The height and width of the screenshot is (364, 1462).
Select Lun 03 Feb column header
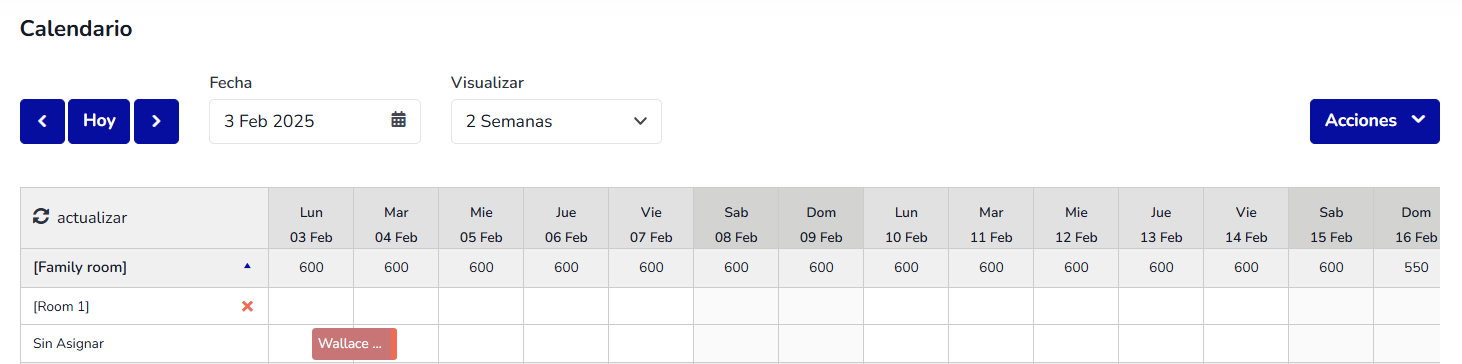click(x=311, y=225)
